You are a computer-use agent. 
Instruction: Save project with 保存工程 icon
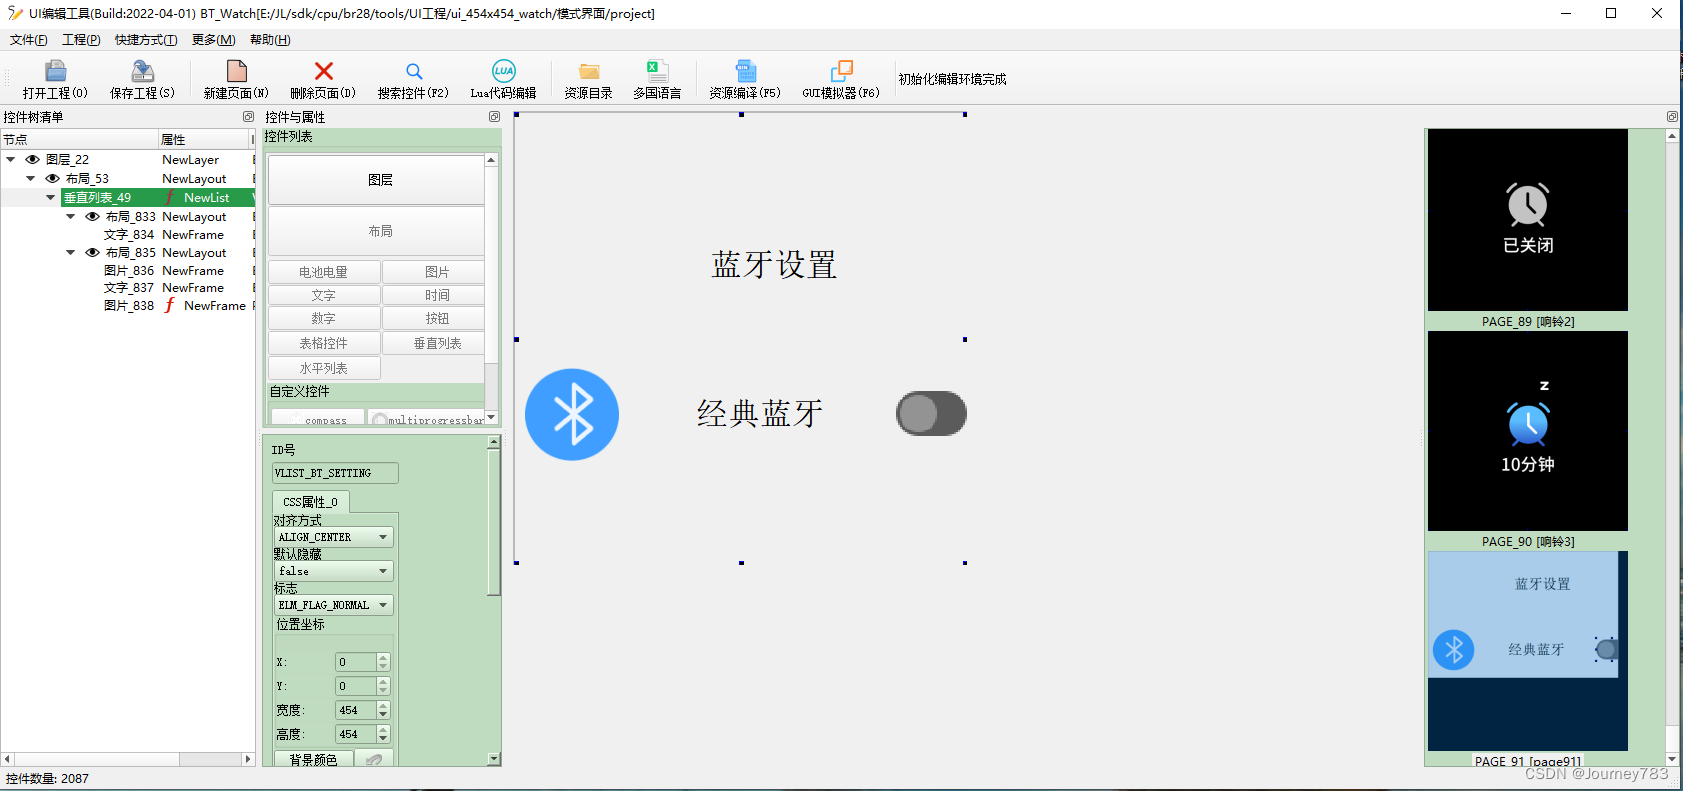tap(142, 79)
